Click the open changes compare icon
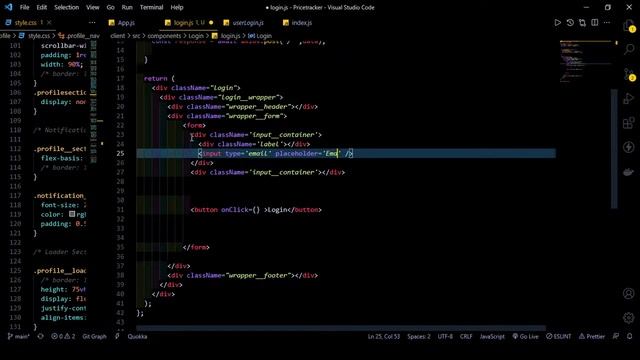The image size is (640, 360). coord(582,23)
